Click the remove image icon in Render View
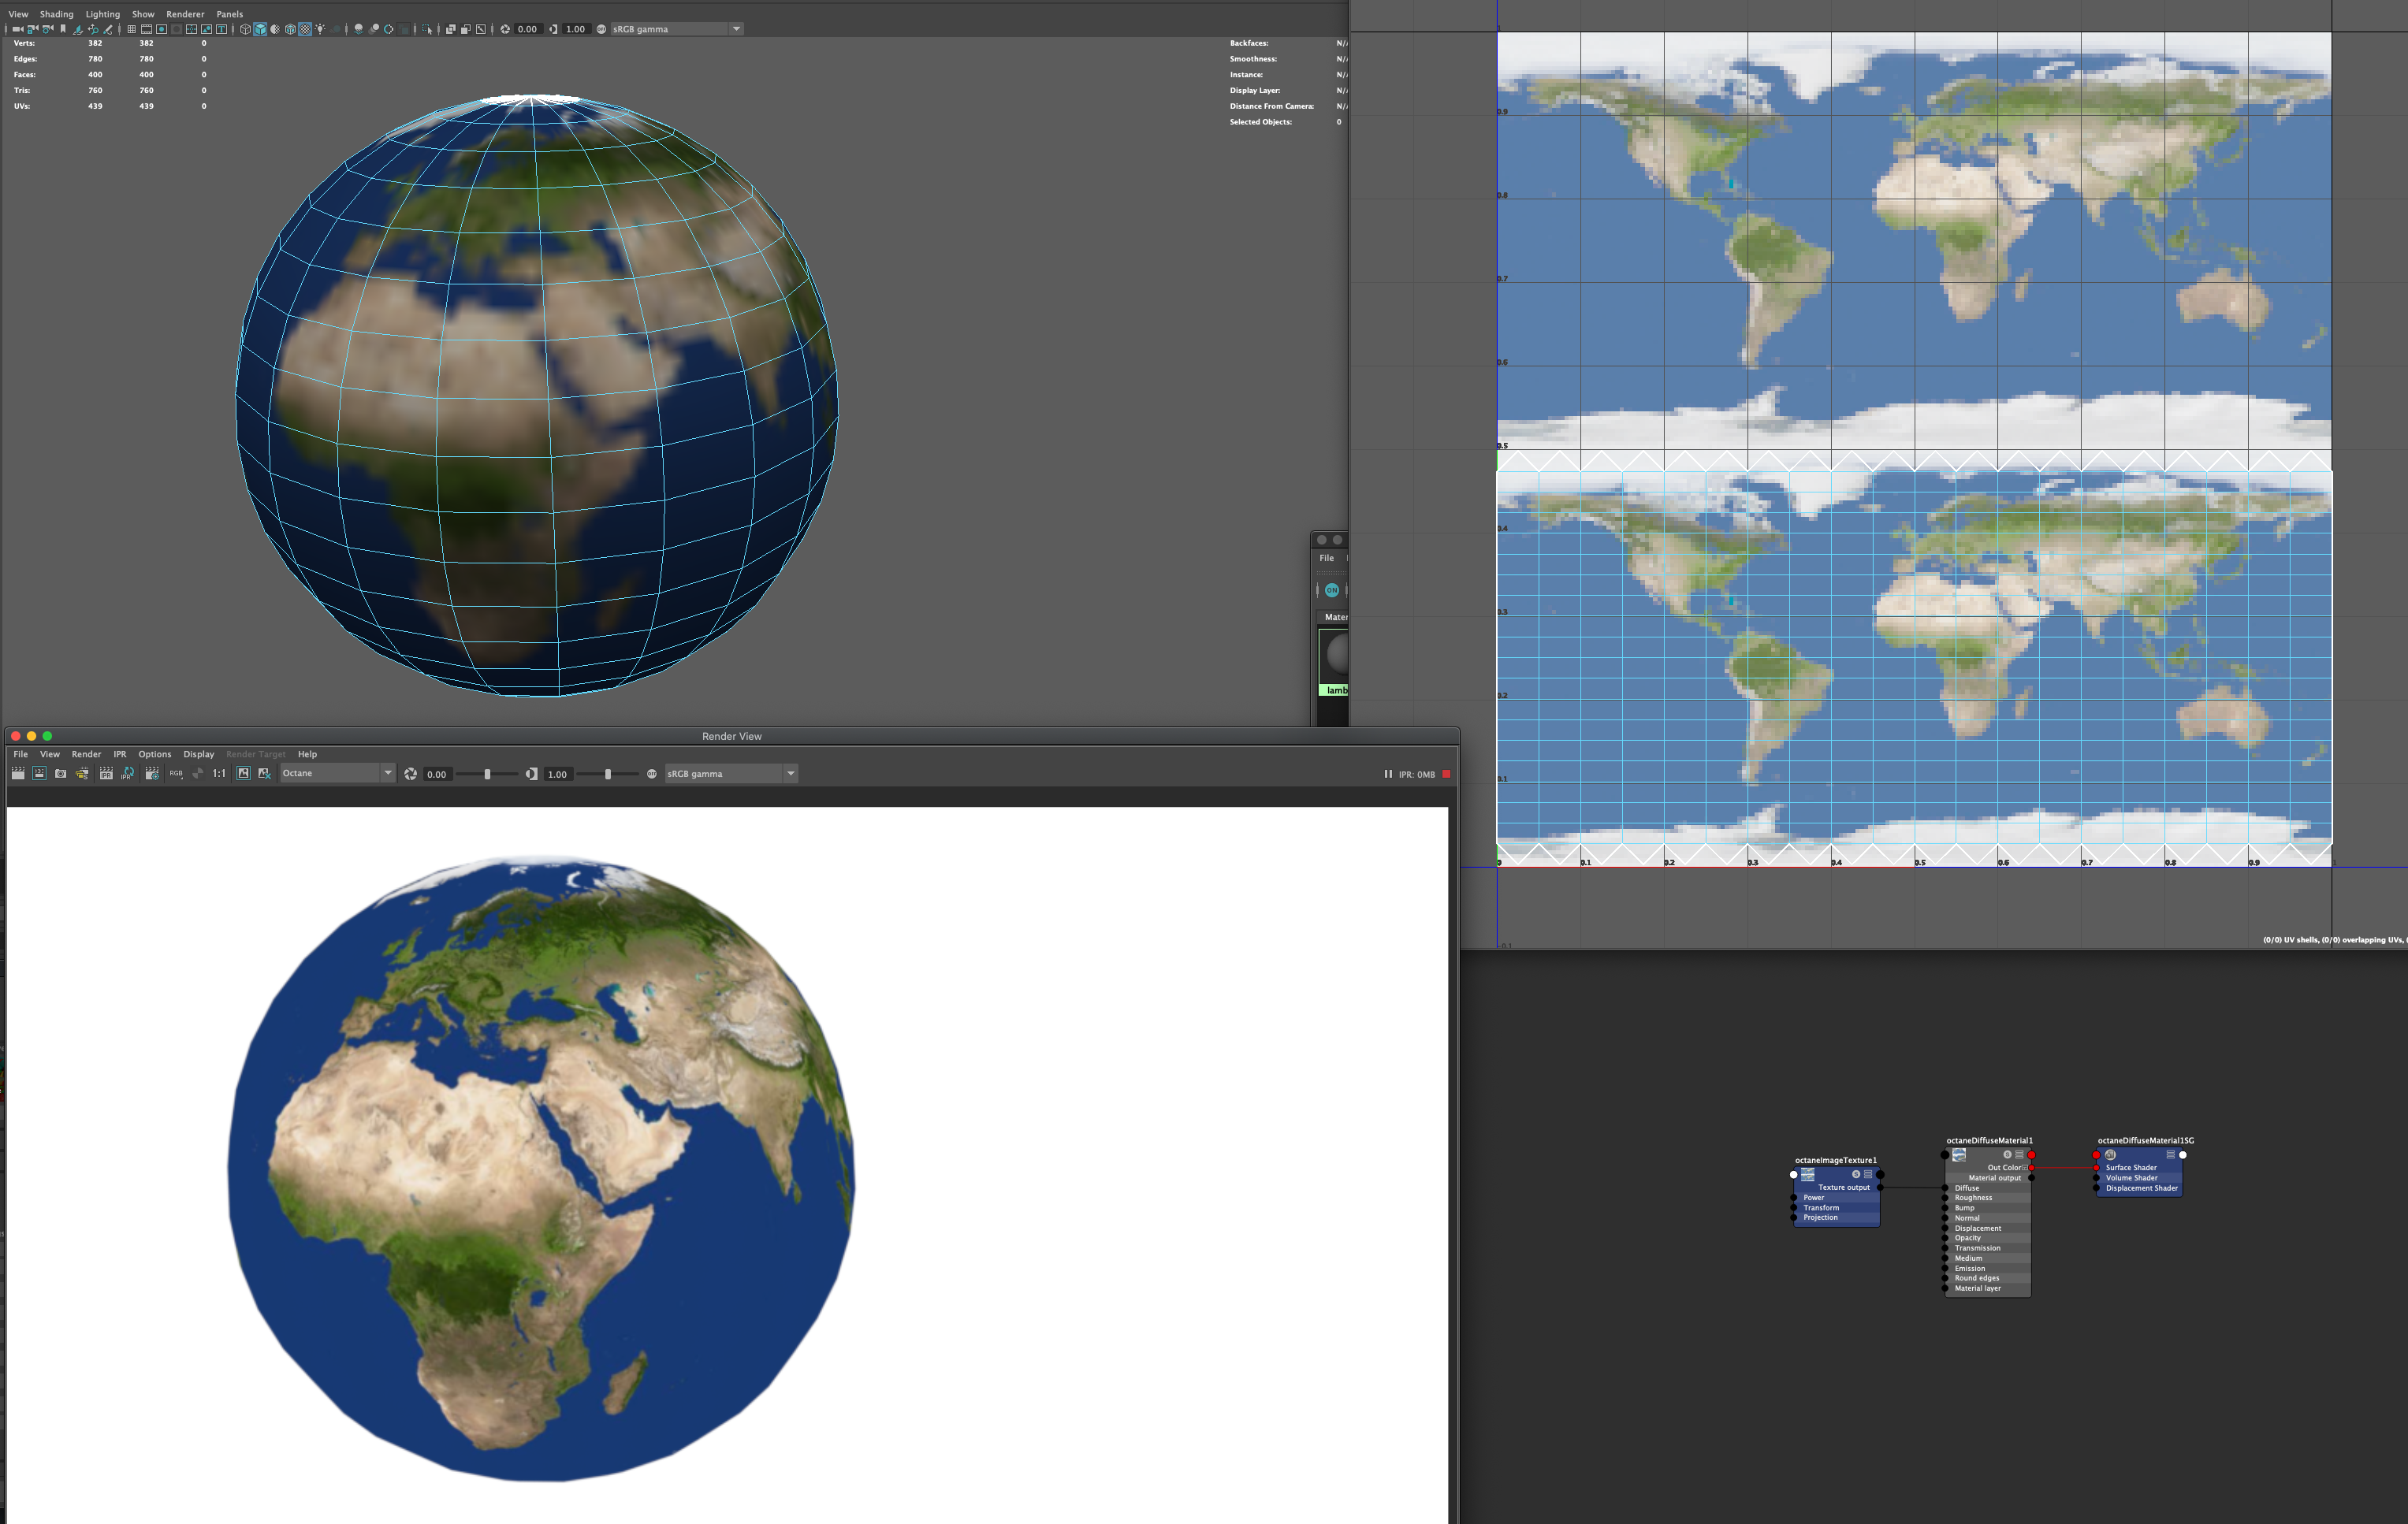Image resolution: width=2408 pixels, height=1524 pixels. [x=265, y=774]
